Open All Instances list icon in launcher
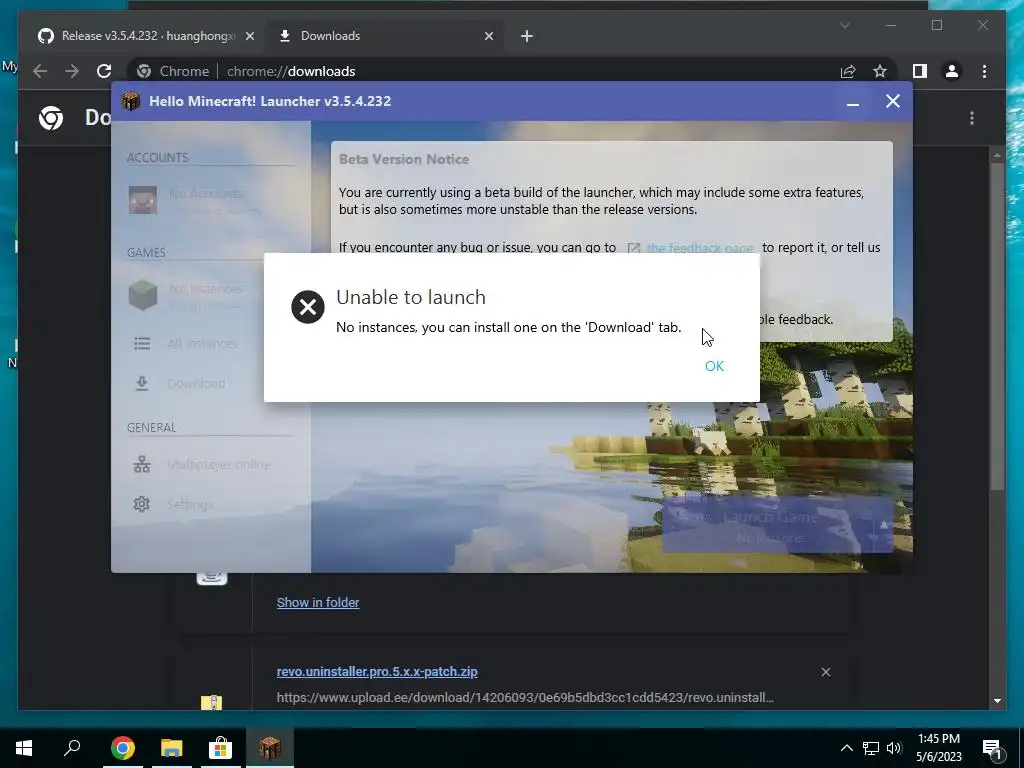The image size is (1024, 768). pyautogui.click(x=142, y=343)
